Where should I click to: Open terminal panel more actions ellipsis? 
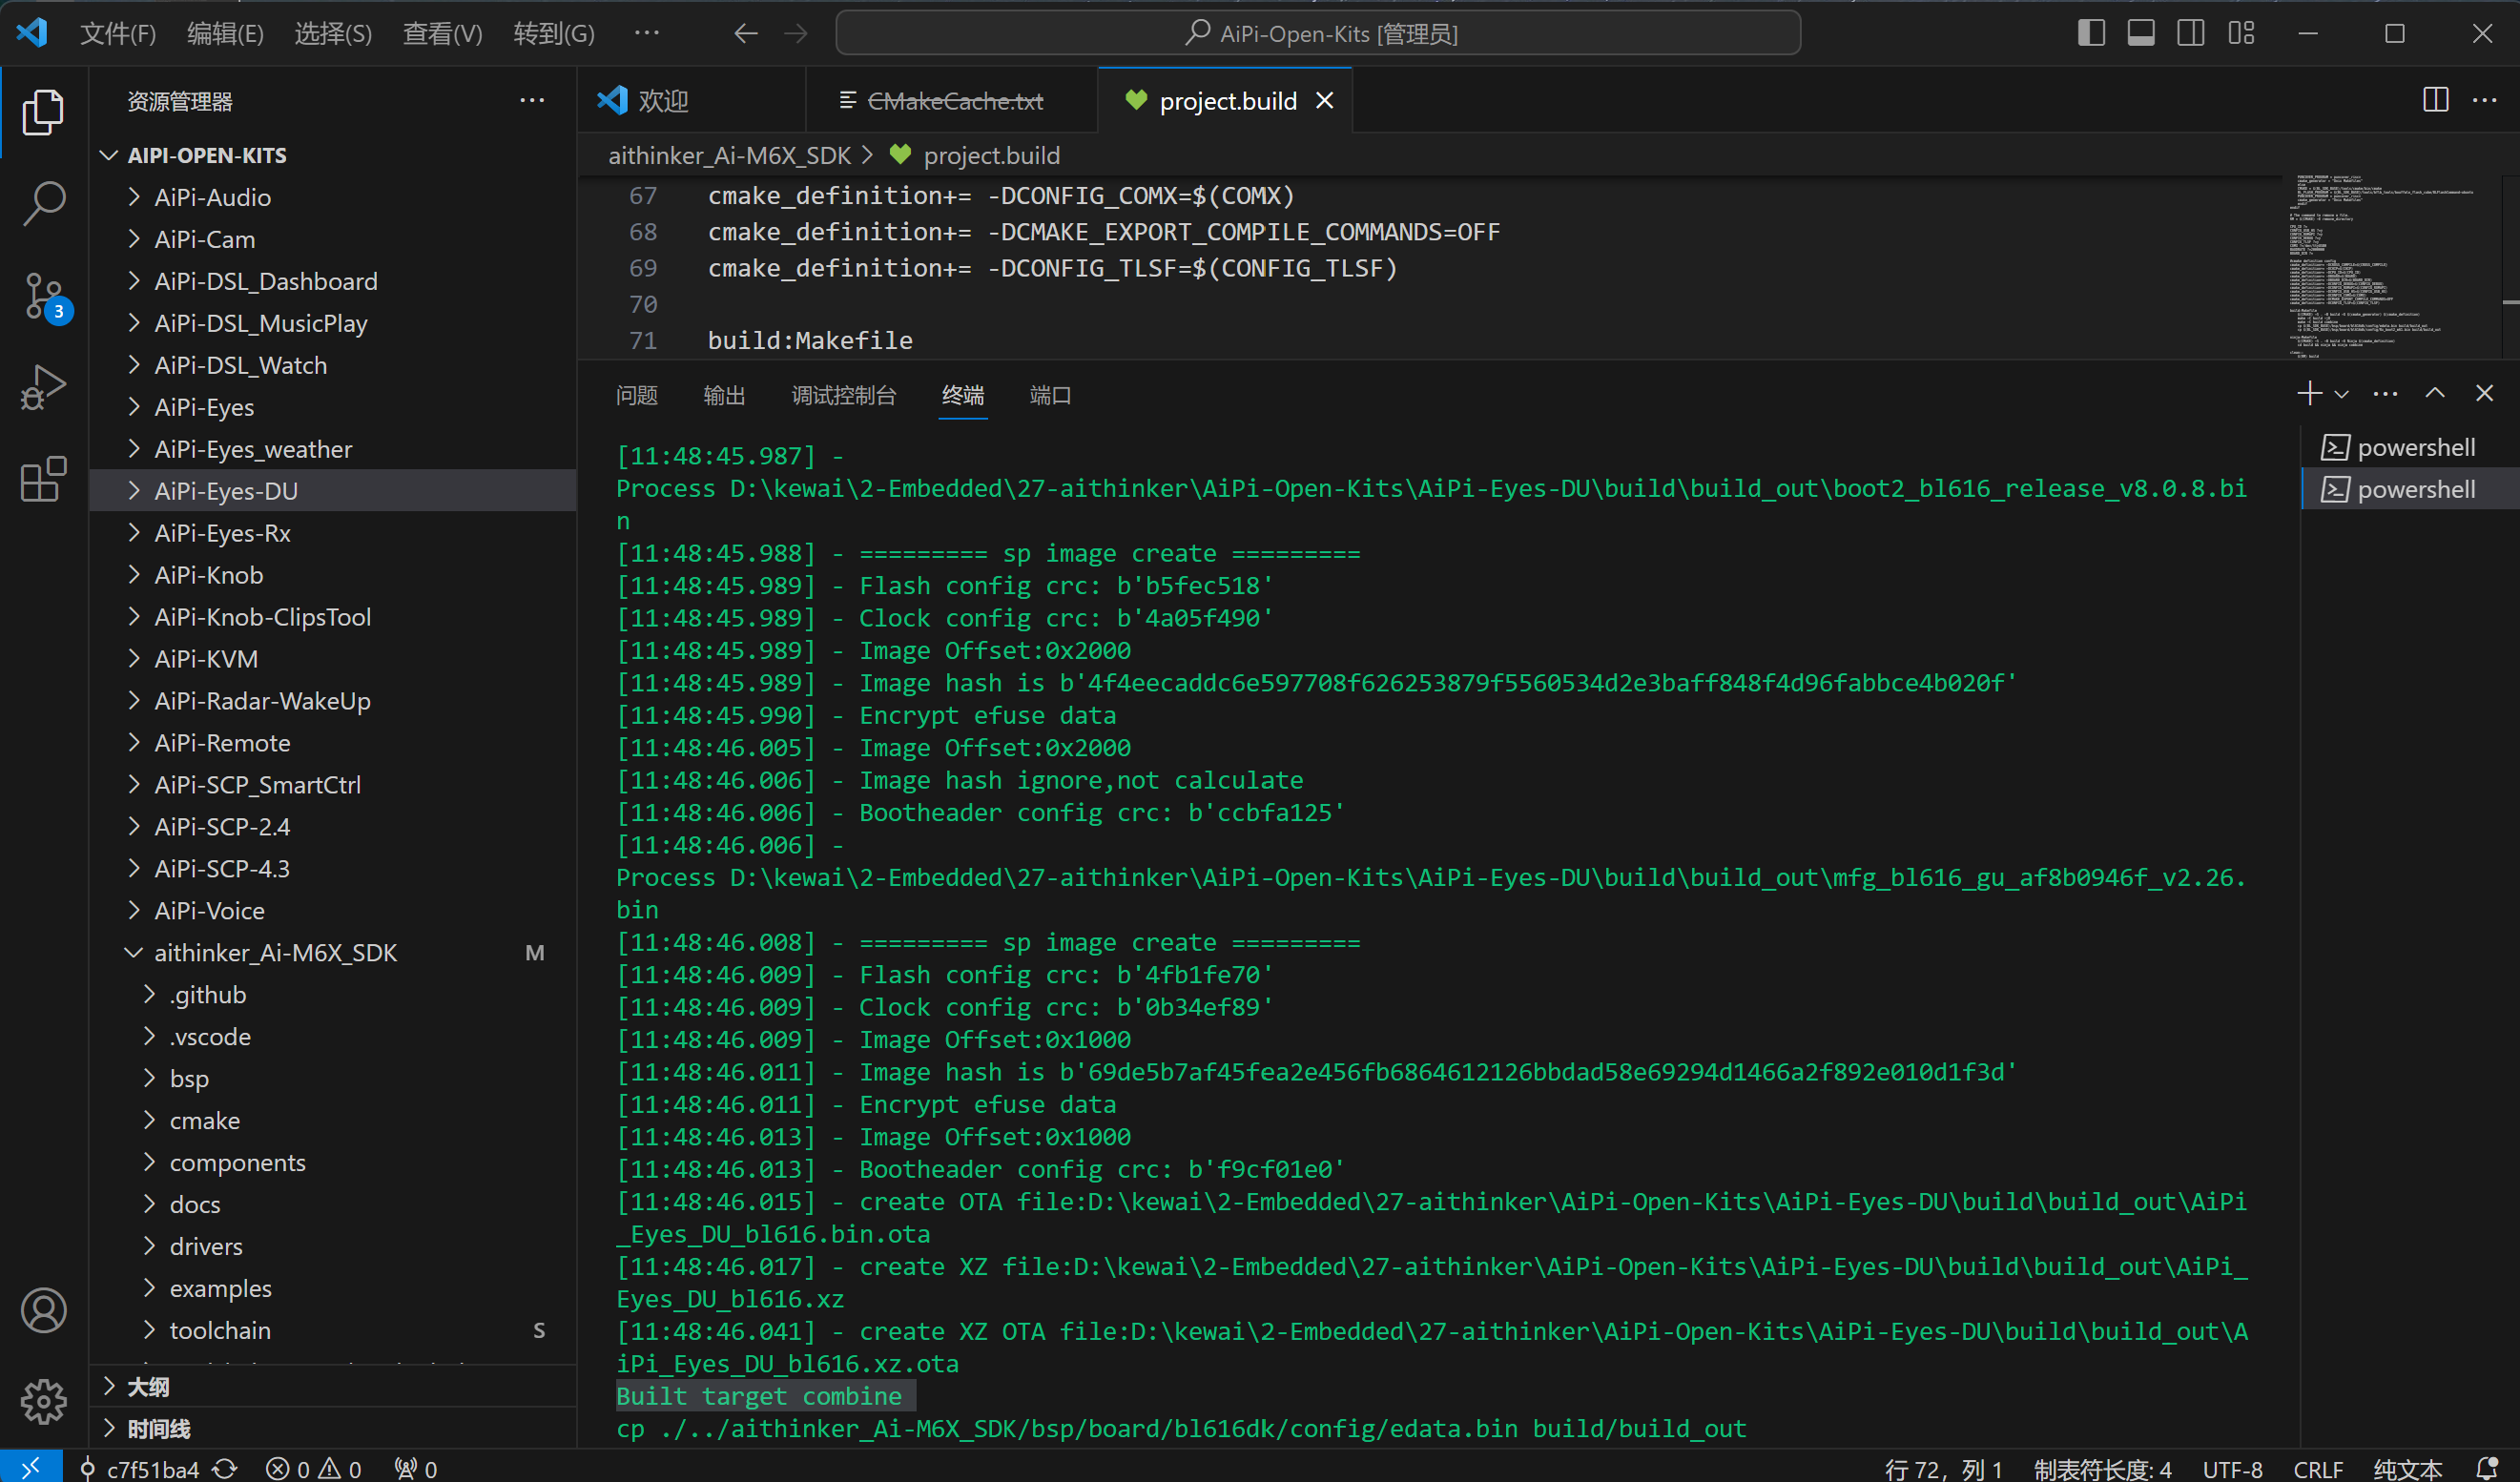pyautogui.click(x=2385, y=393)
